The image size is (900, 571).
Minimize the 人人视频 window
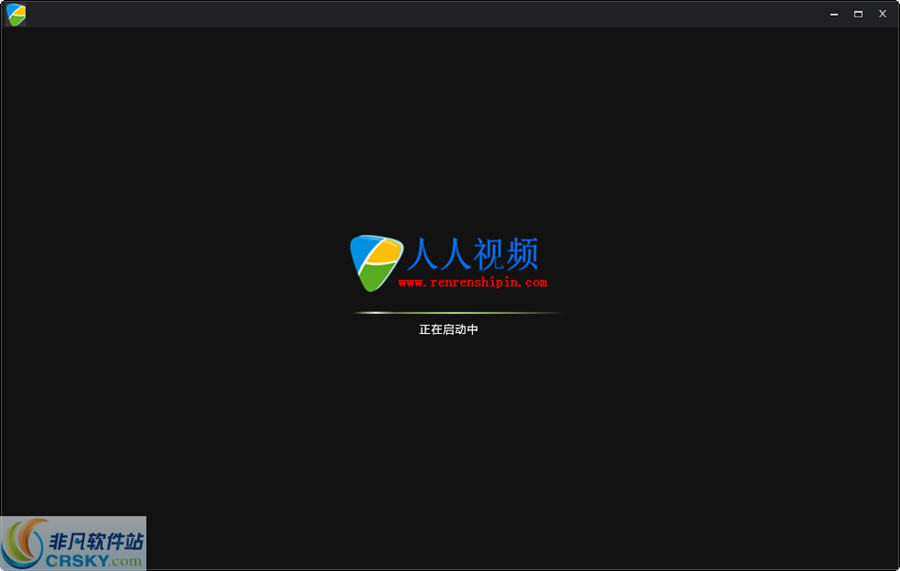[x=834, y=14]
